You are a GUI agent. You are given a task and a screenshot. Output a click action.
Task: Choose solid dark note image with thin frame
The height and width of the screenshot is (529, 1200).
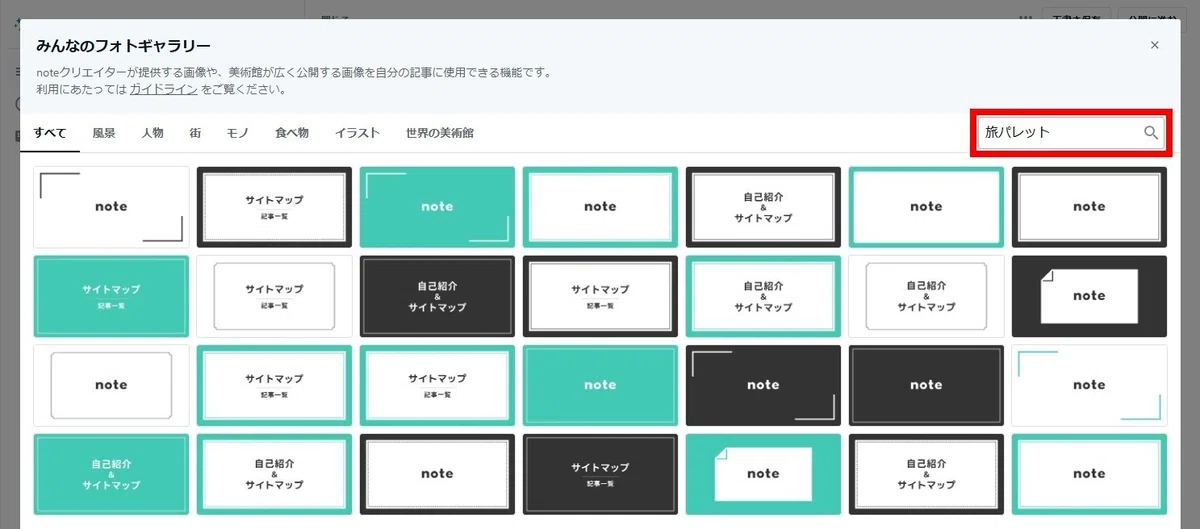point(926,385)
